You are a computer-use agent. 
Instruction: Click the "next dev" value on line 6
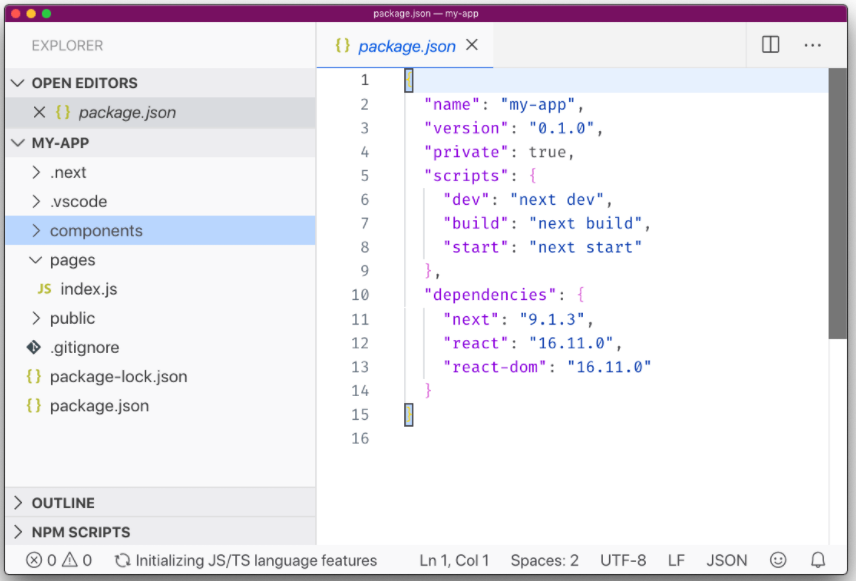tap(557, 200)
